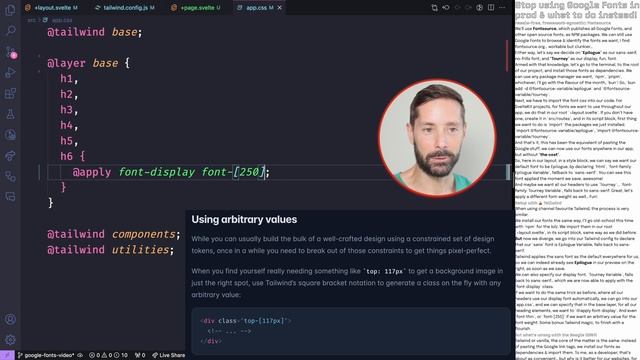Click the 'Using arbitrary values' heading
Image resolution: width=640 pixels, height=360 pixels.
pos(244,219)
